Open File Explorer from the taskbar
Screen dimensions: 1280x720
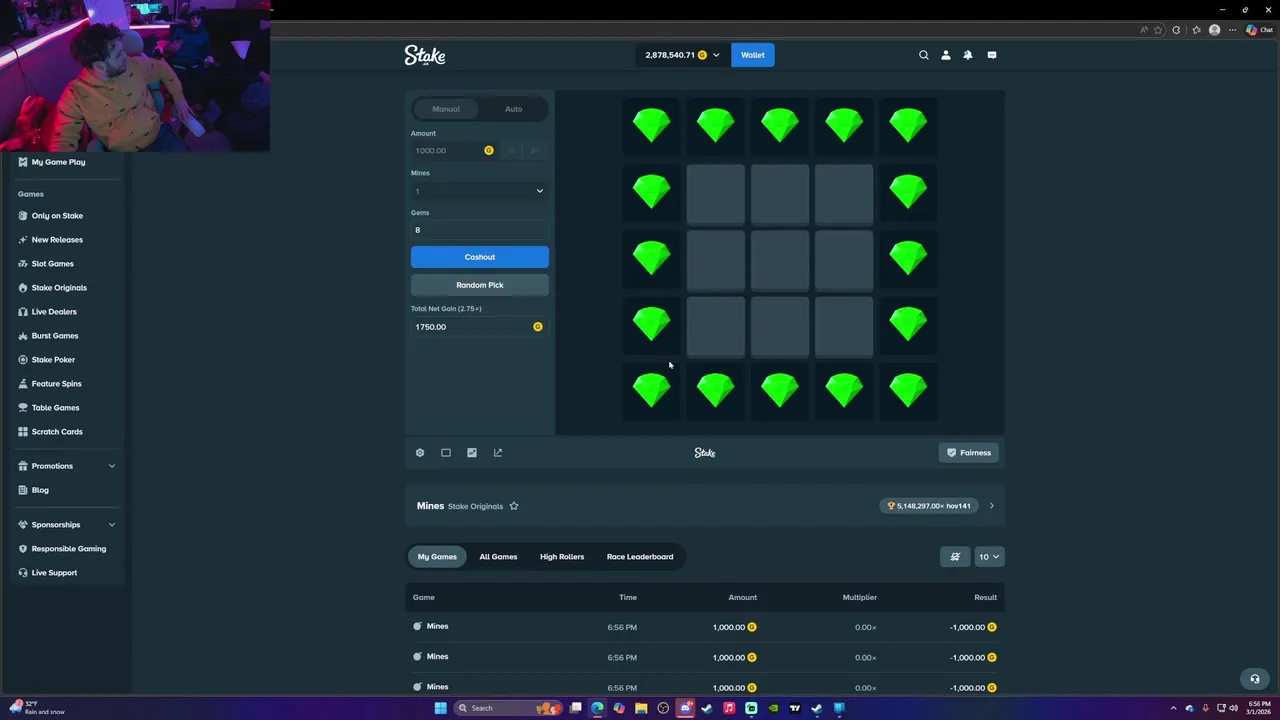pos(641,708)
